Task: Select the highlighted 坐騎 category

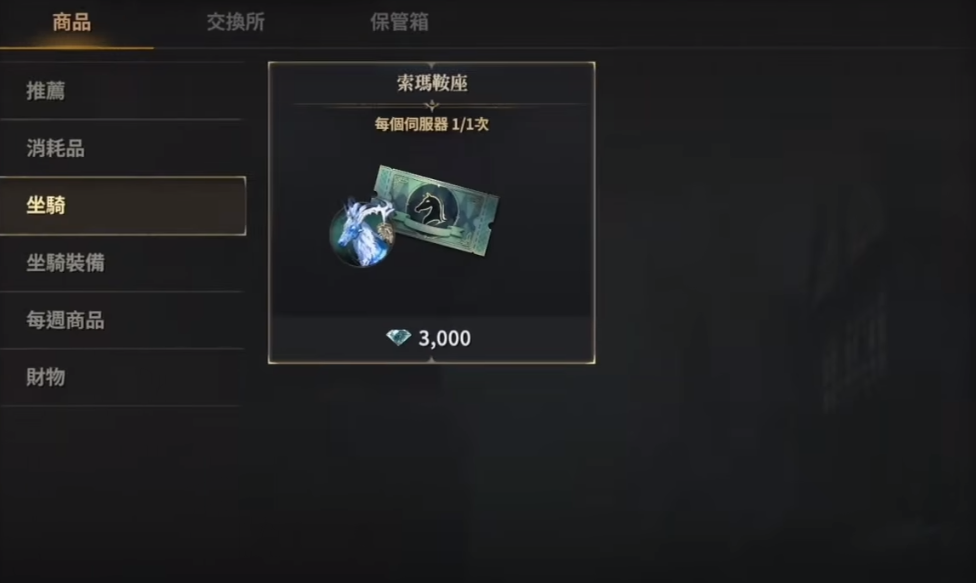Action: 123,205
